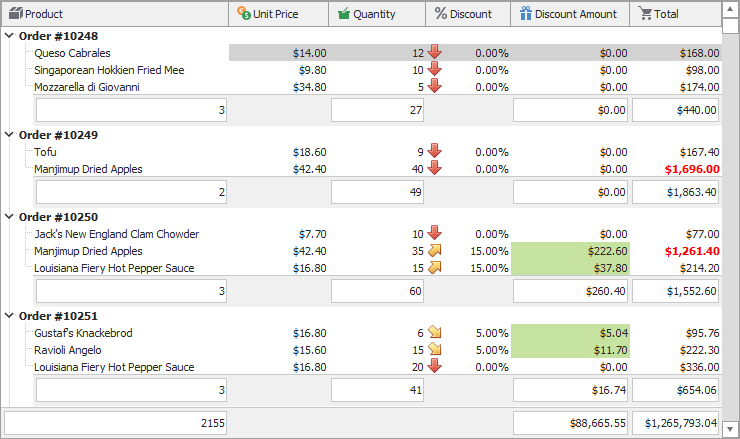Viewport: 740px width, 439px height.
Task: Click the grand total $1,265,793.04 footer field
Action: (675, 423)
